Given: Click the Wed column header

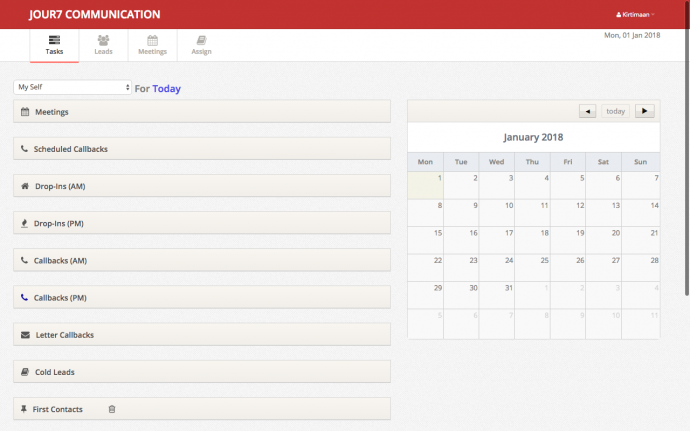Looking at the screenshot, I should point(496,162).
